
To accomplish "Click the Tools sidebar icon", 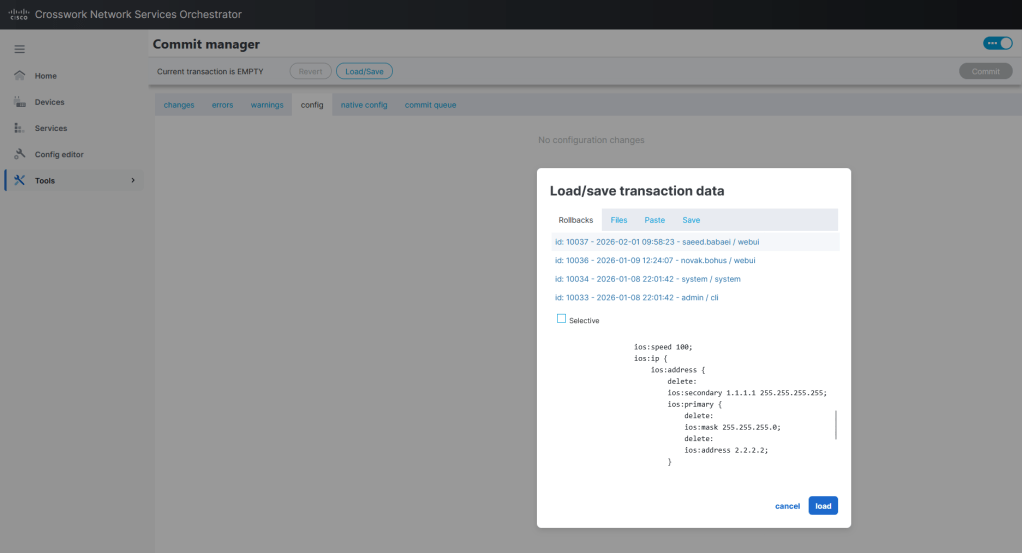I will click(x=19, y=180).
